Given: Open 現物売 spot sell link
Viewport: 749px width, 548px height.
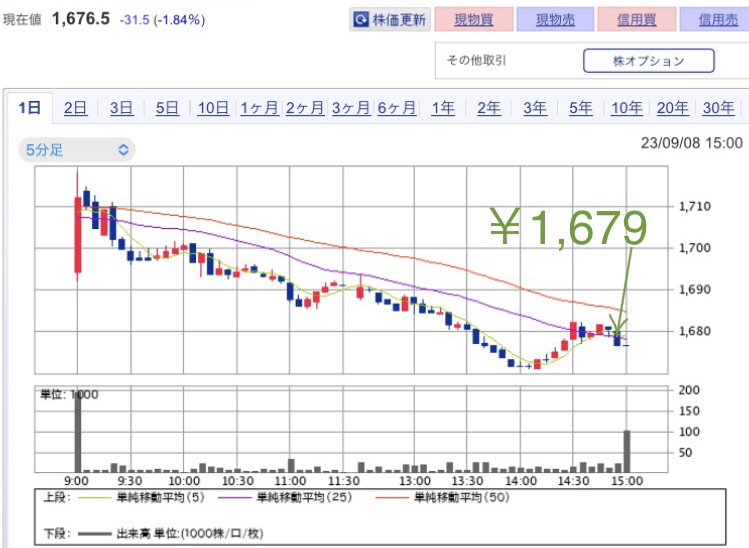Looking at the screenshot, I should (x=555, y=20).
